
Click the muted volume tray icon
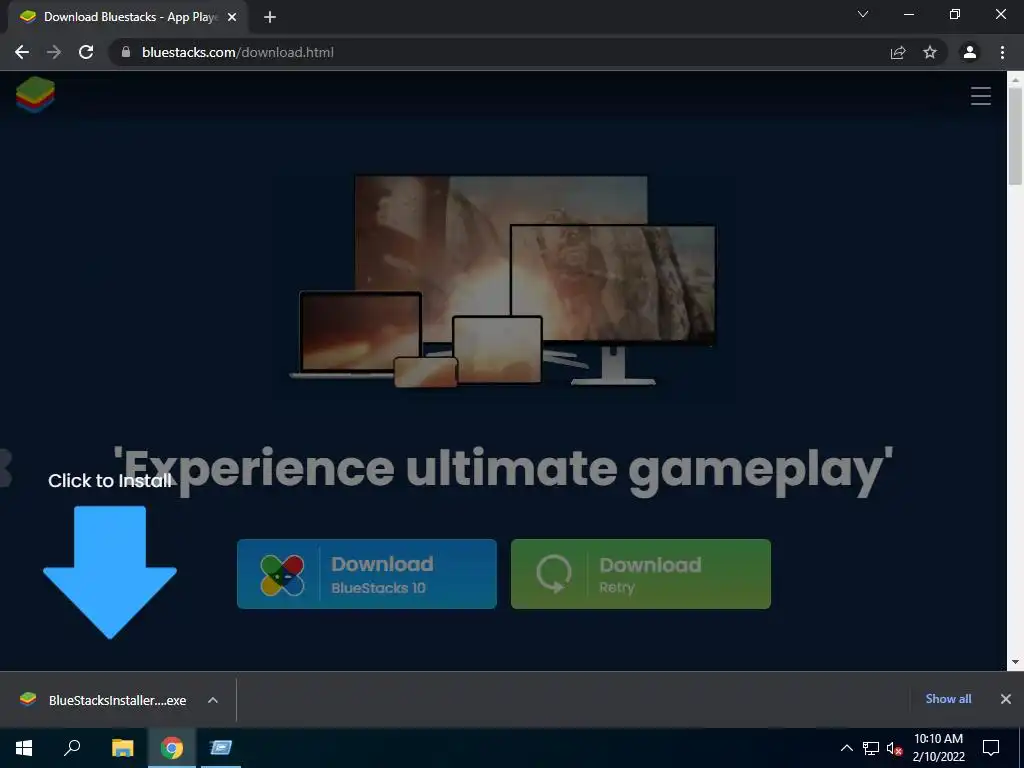pyautogui.click(x=894, y=748)
